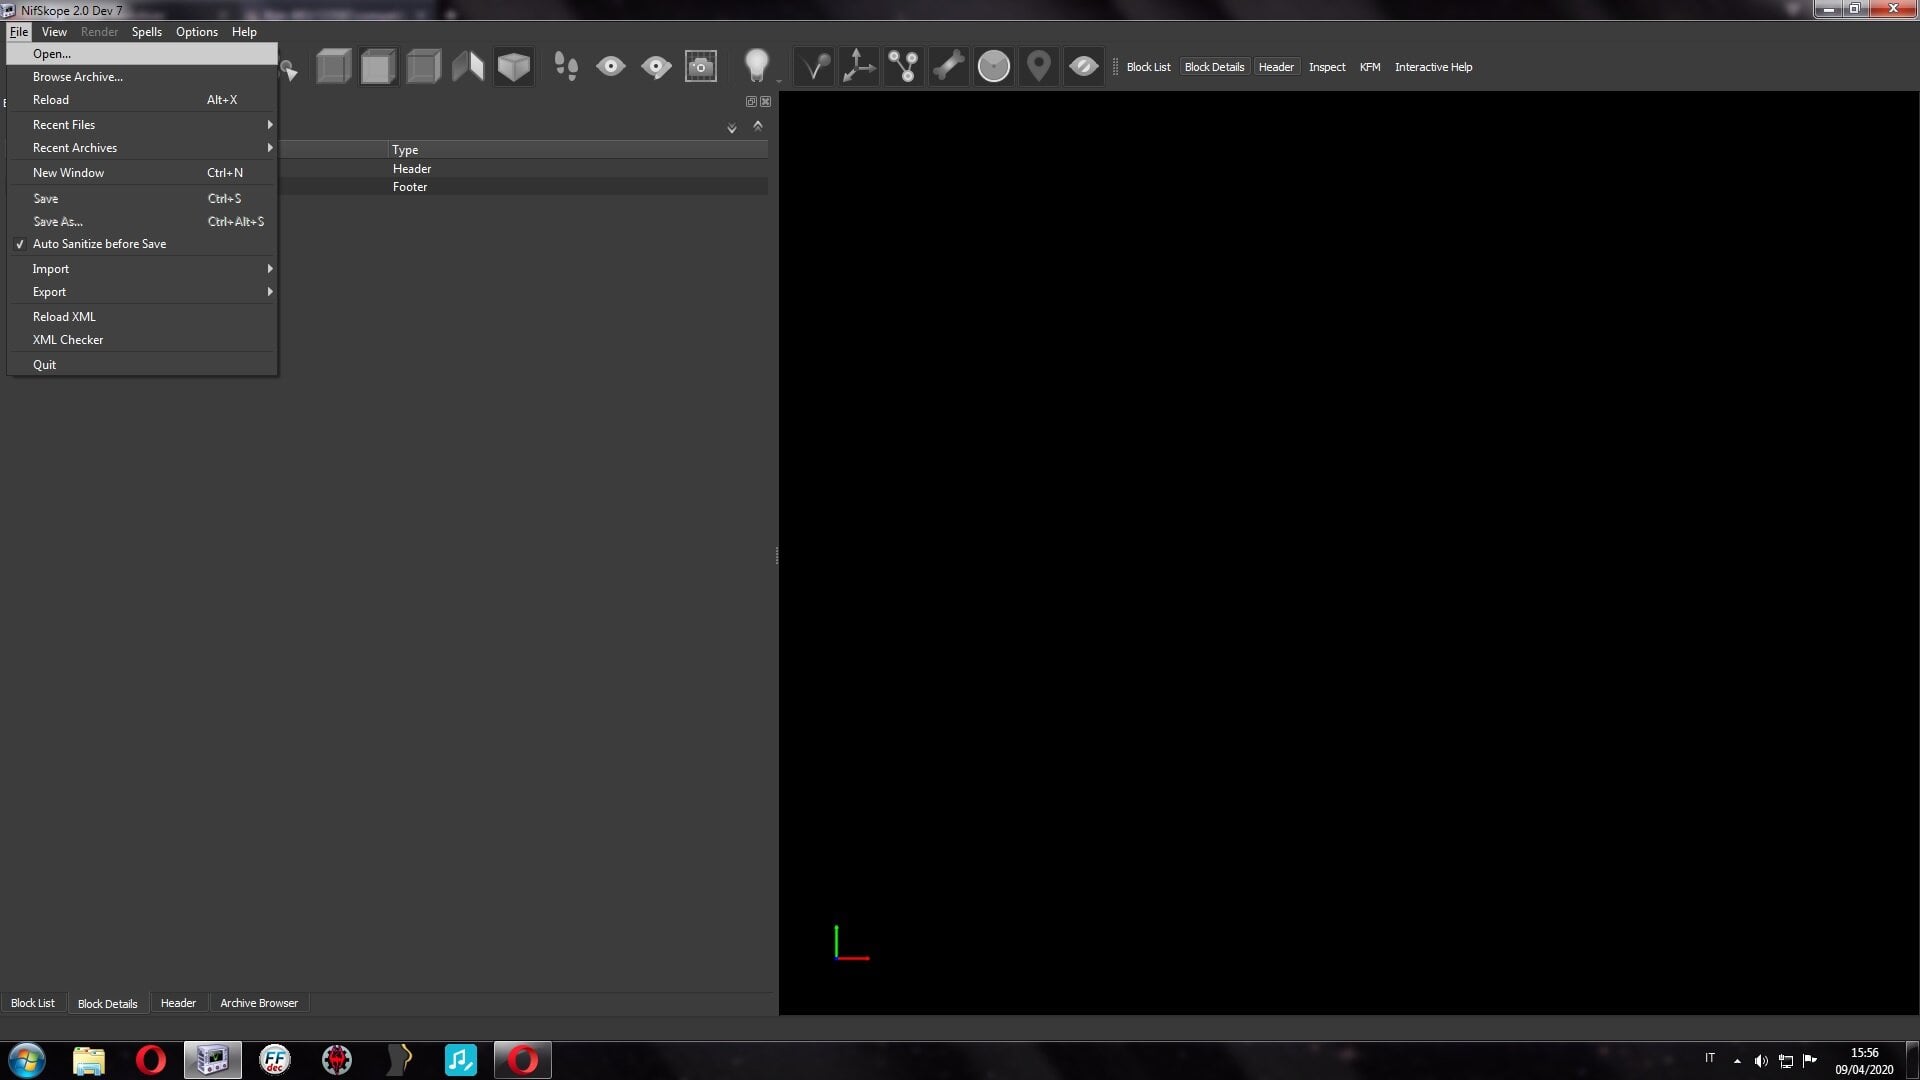This screenshot has width=1920, height=1080.
Task: Choose New Window menu entry
Action: click(142, 173)
